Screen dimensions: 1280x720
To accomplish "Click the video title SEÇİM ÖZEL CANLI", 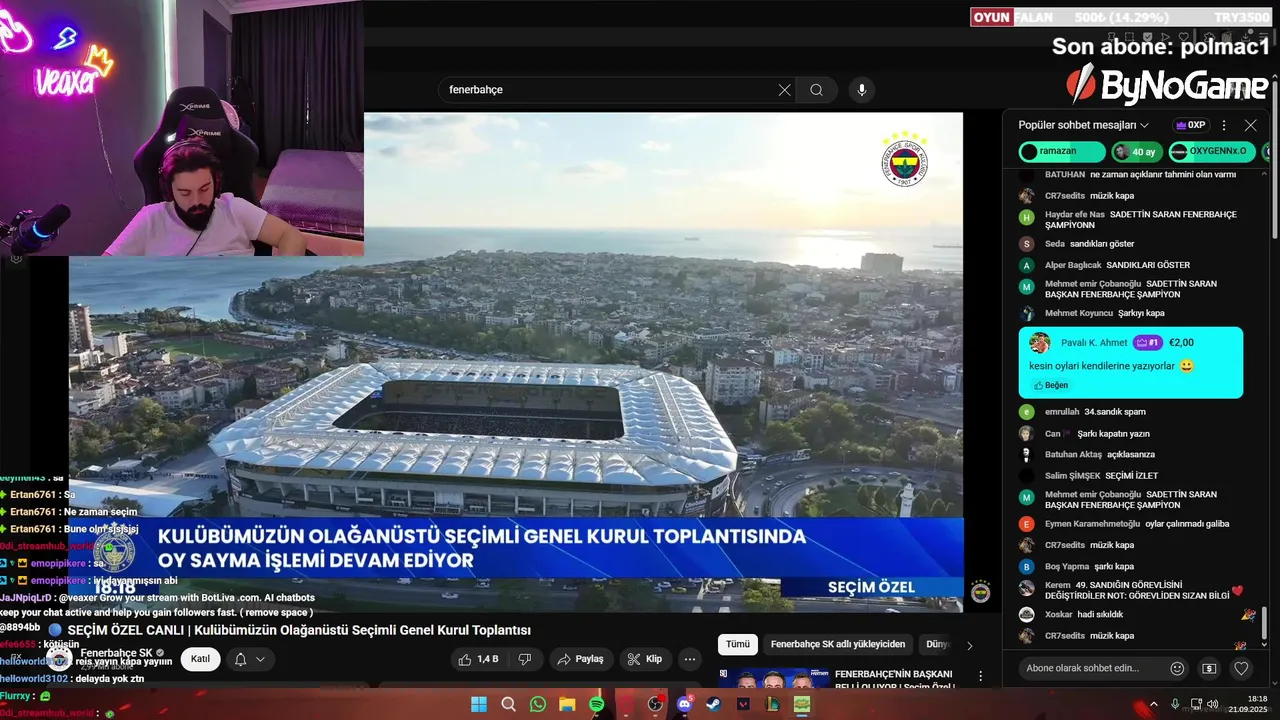I will click(x=299, y=630).
